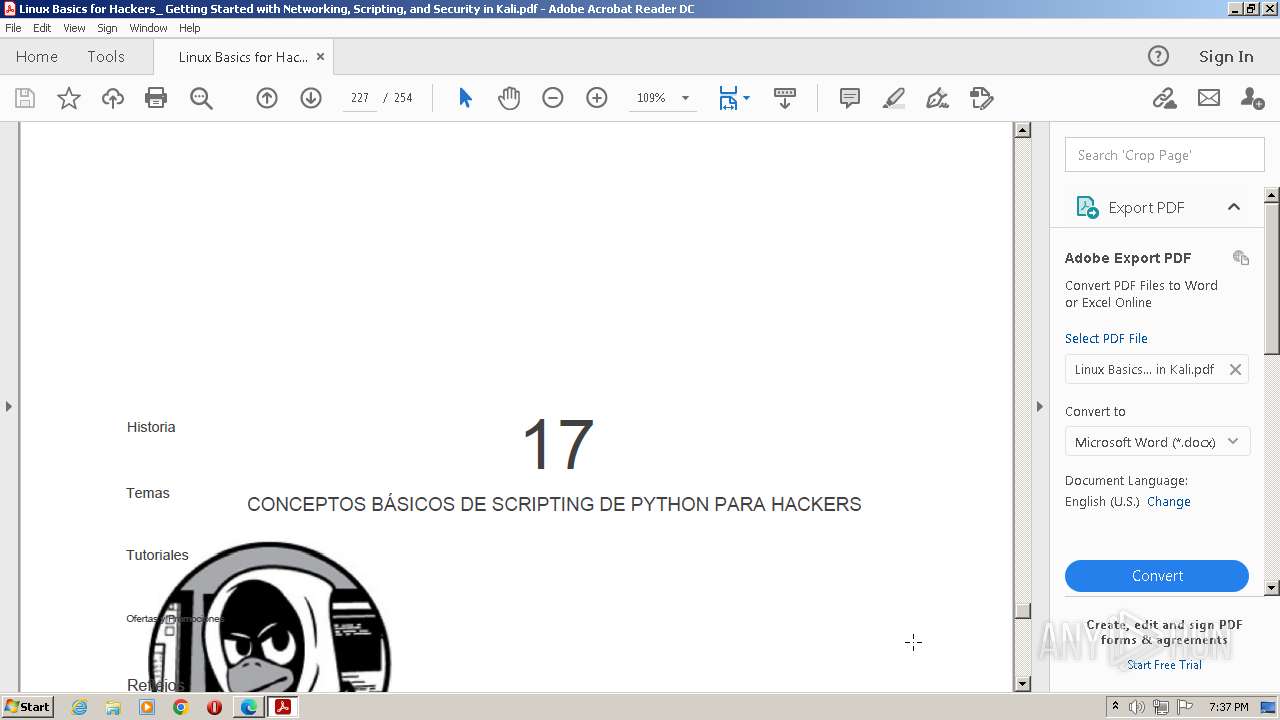The width and height of the screenshot is (1280, 720).
Task: Go to the previous page using the up arrow
Action: tap(267, 98)
